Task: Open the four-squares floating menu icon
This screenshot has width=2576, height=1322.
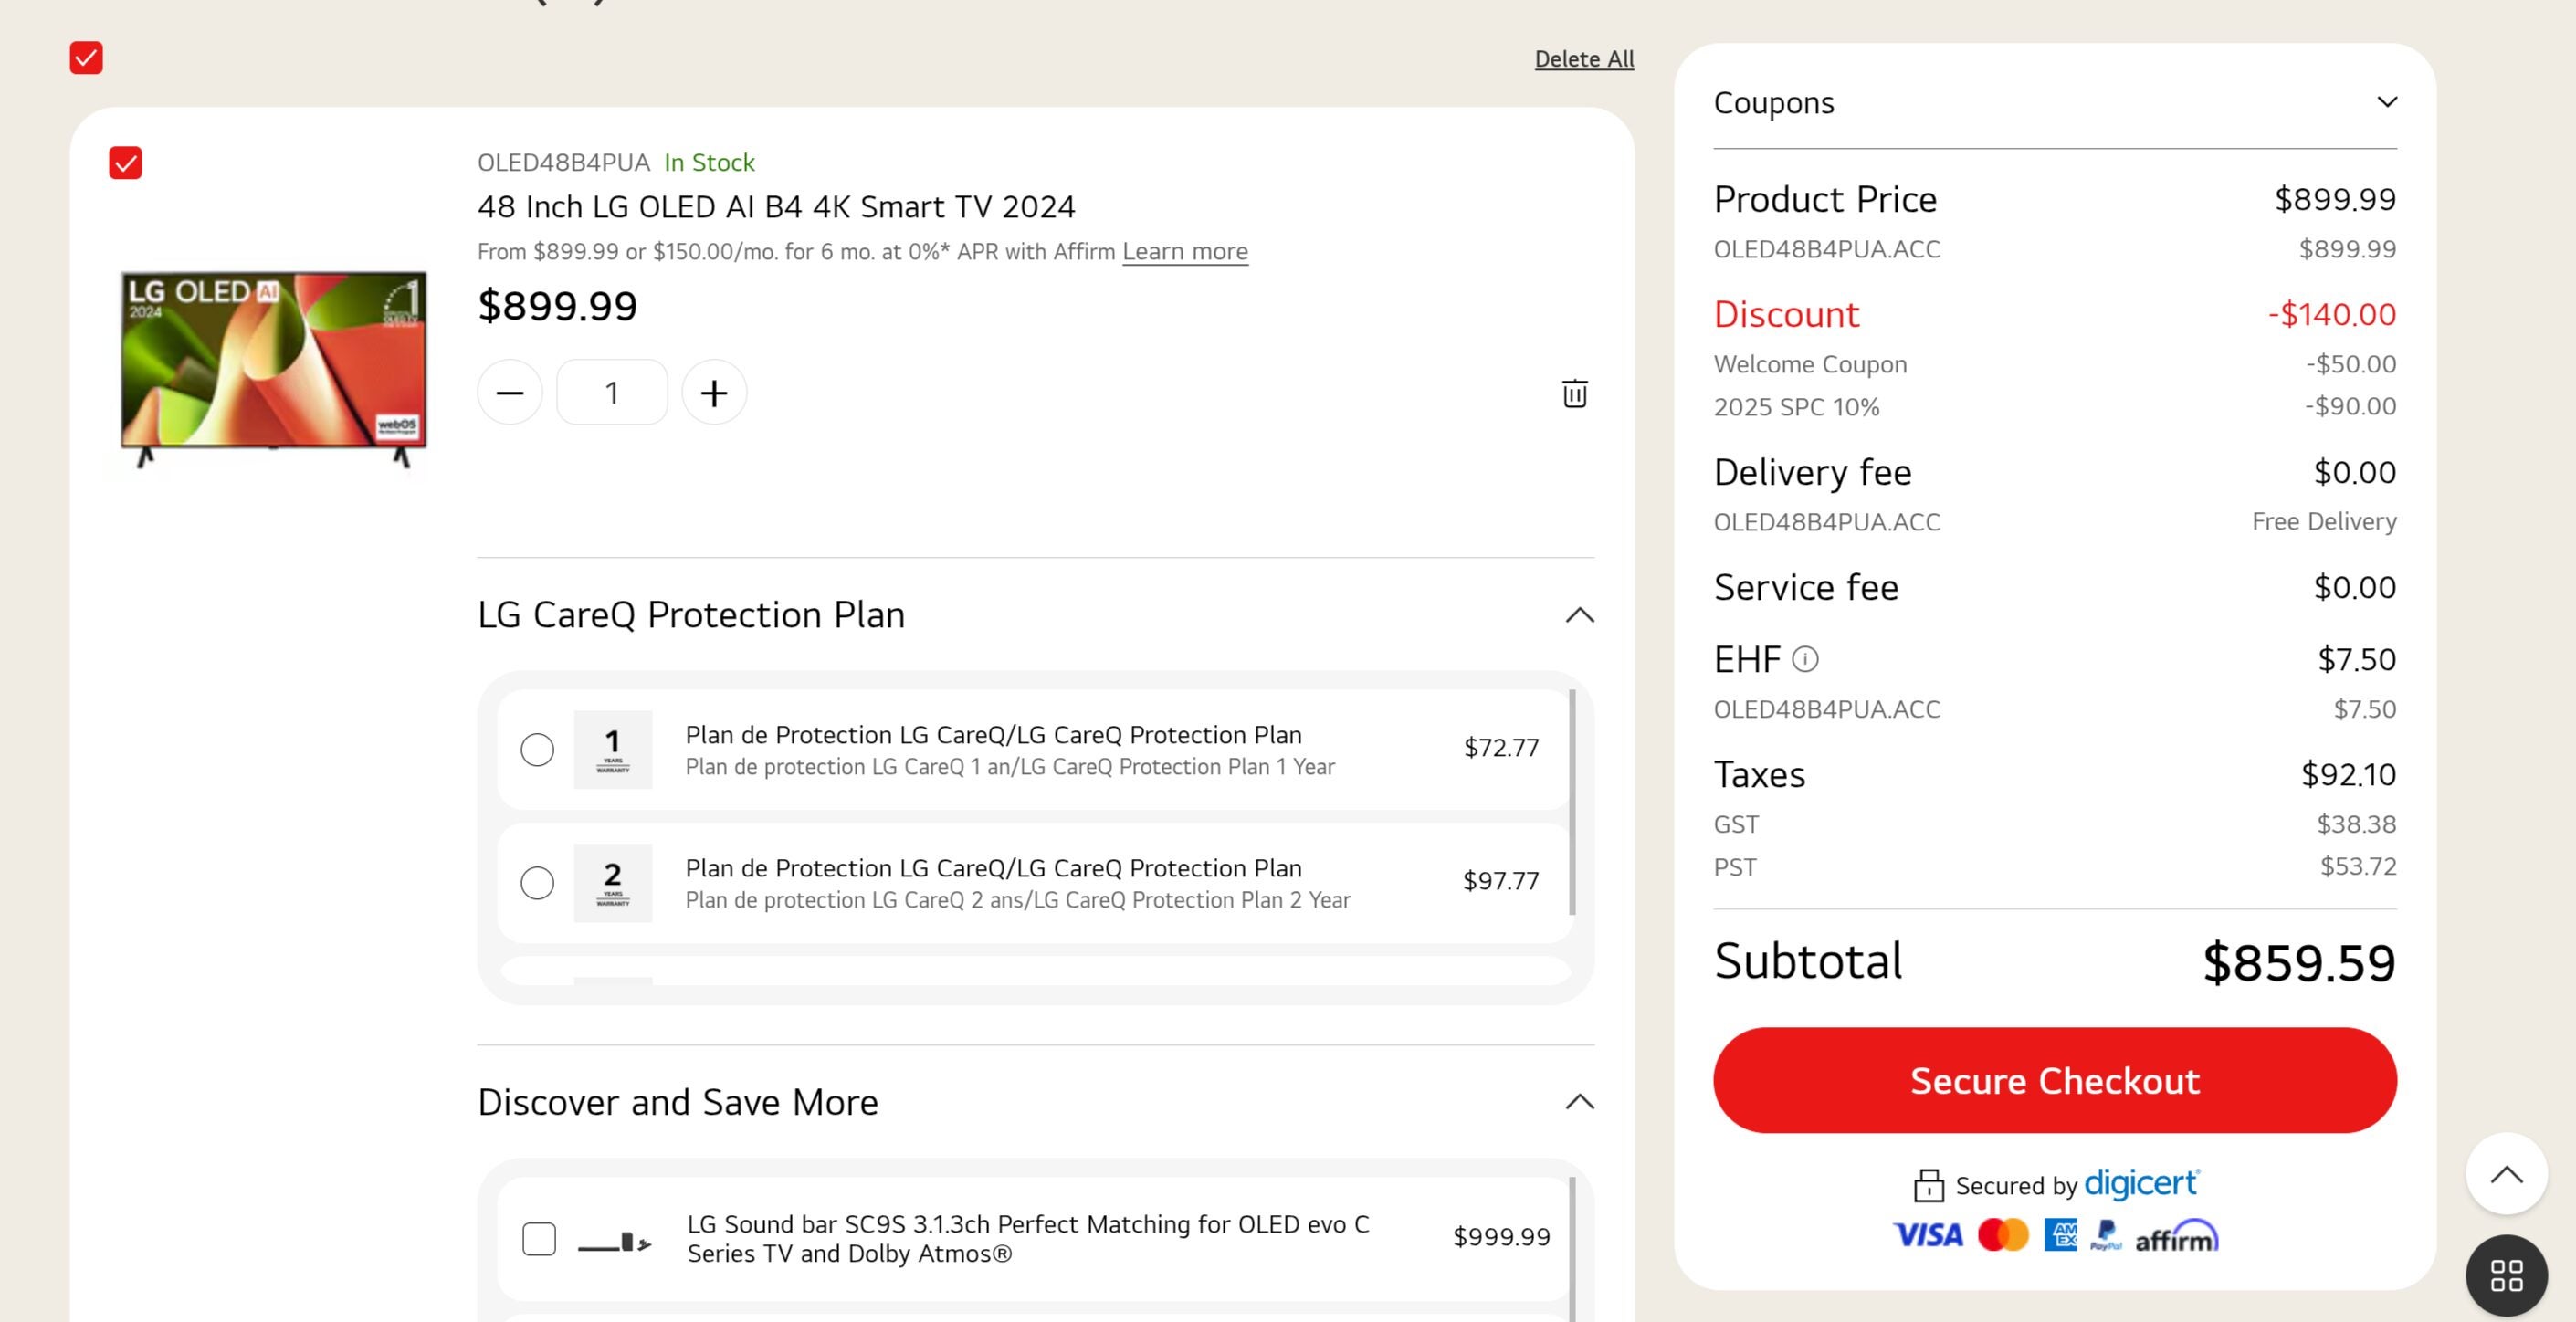Action: [2506, 1275]
